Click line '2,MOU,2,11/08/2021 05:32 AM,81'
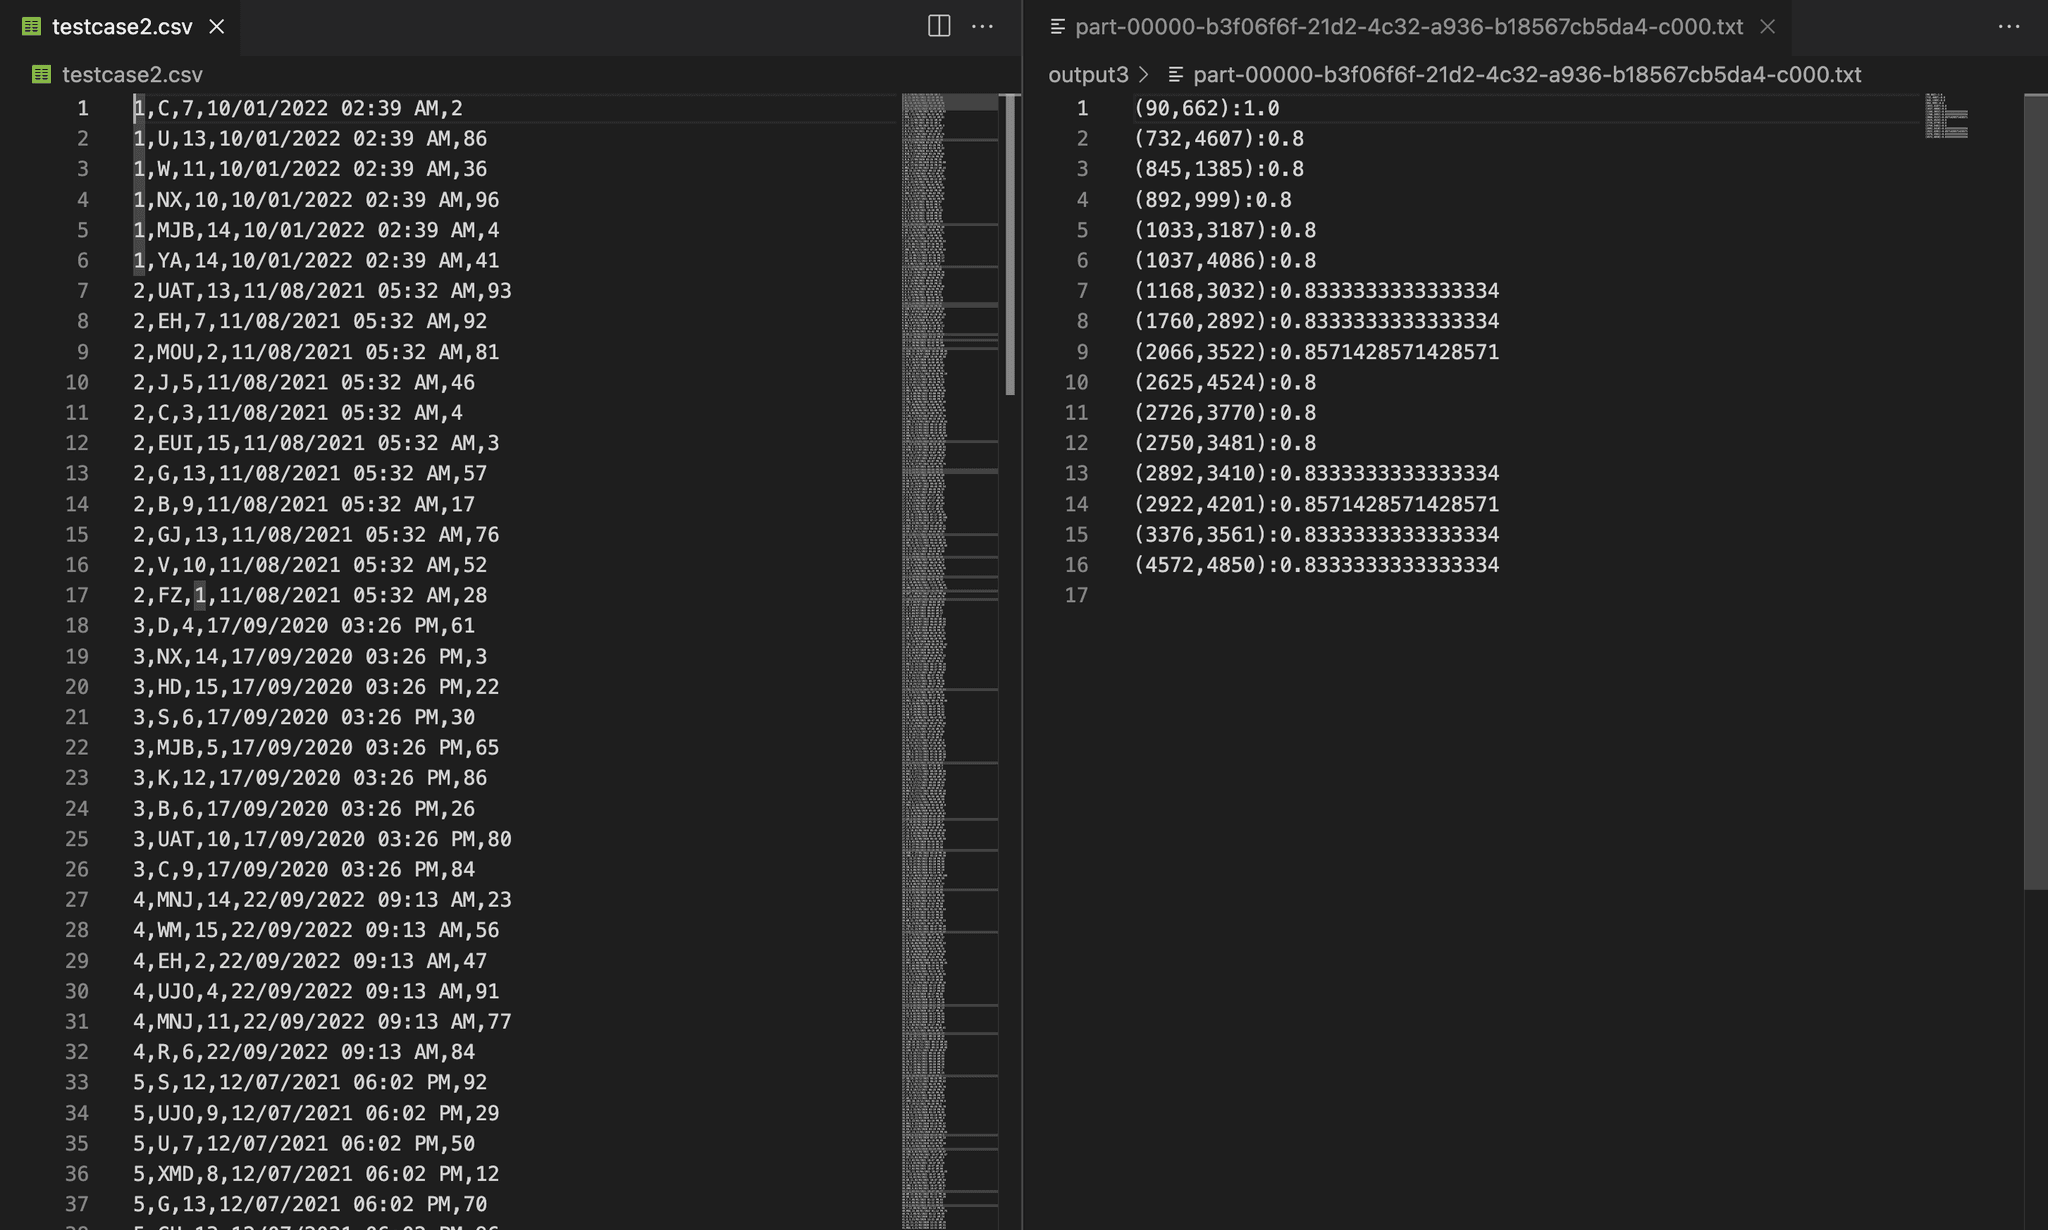The image size is (2048, 1230). tap(316, 352)
